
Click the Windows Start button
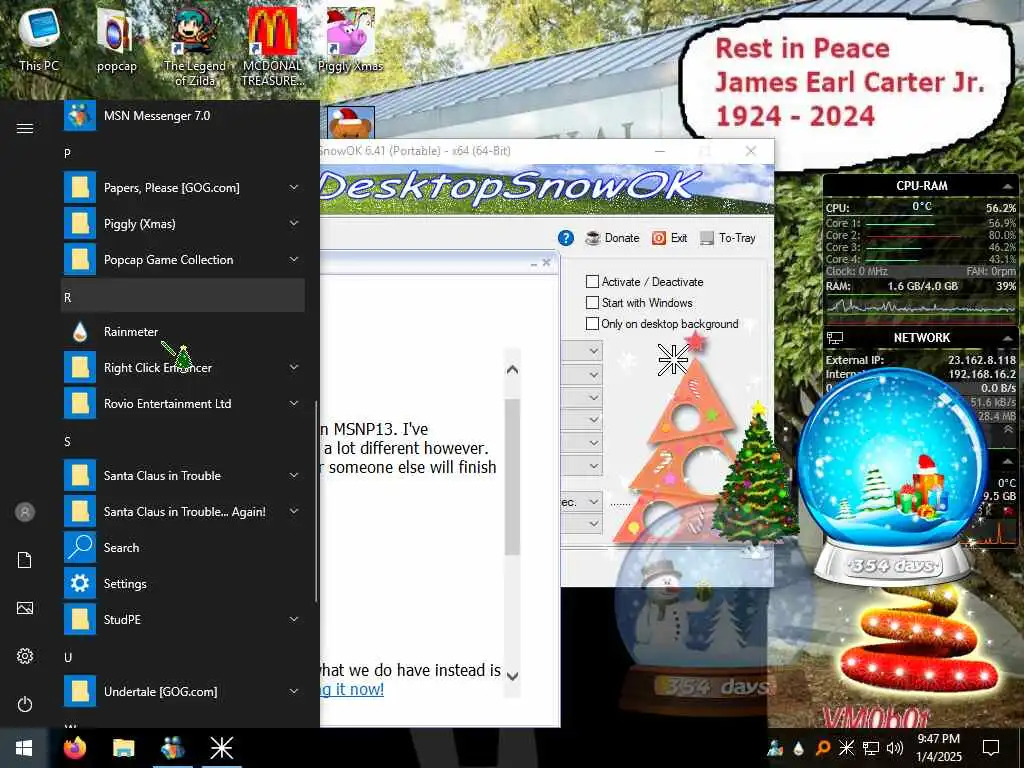point(24,748)
